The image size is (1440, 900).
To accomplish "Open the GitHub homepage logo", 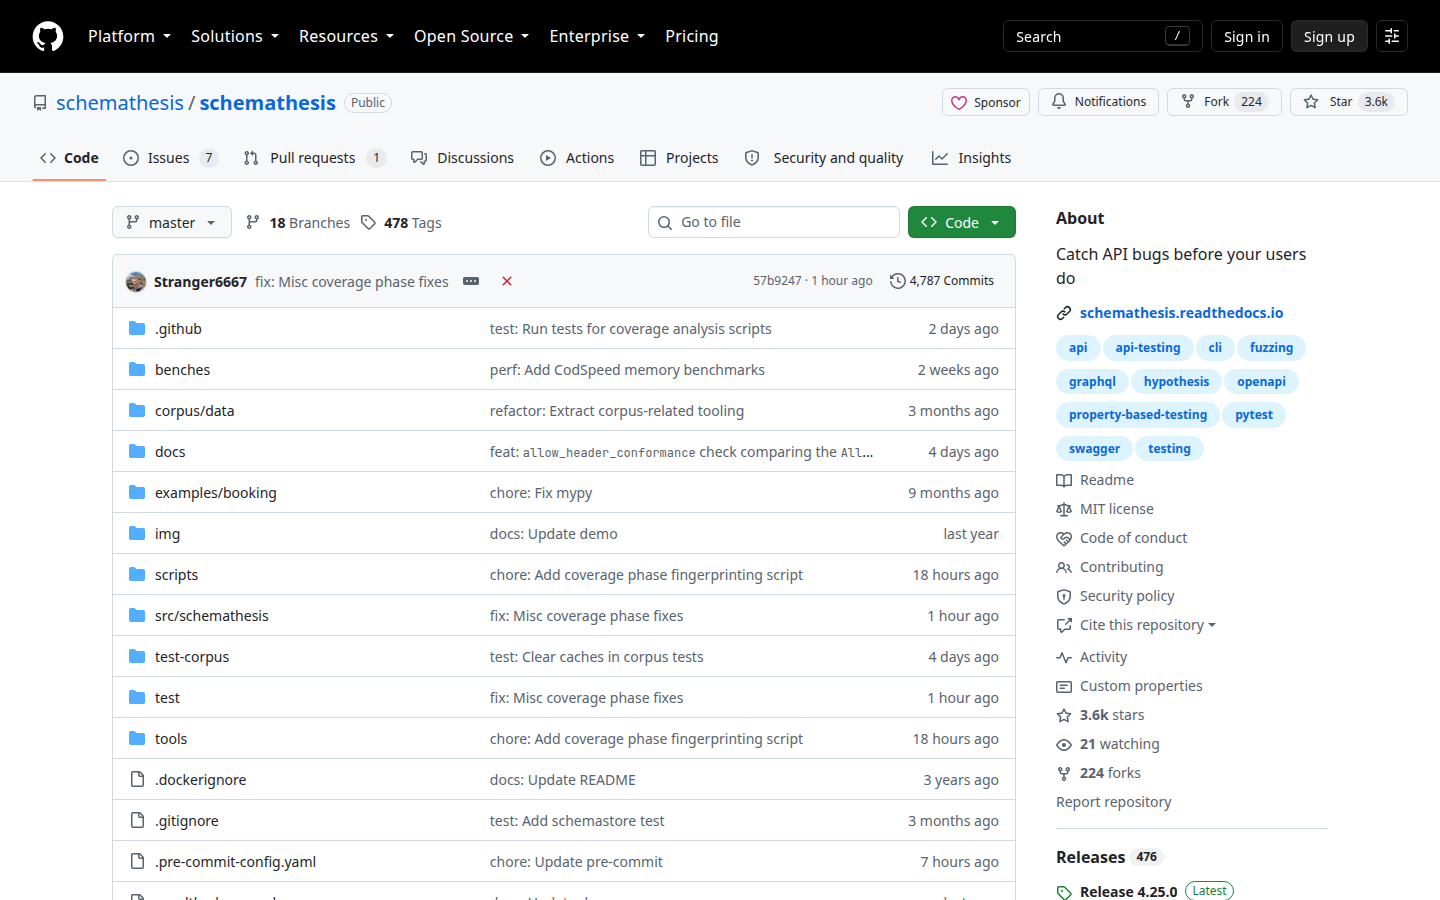I will (48, 36).
